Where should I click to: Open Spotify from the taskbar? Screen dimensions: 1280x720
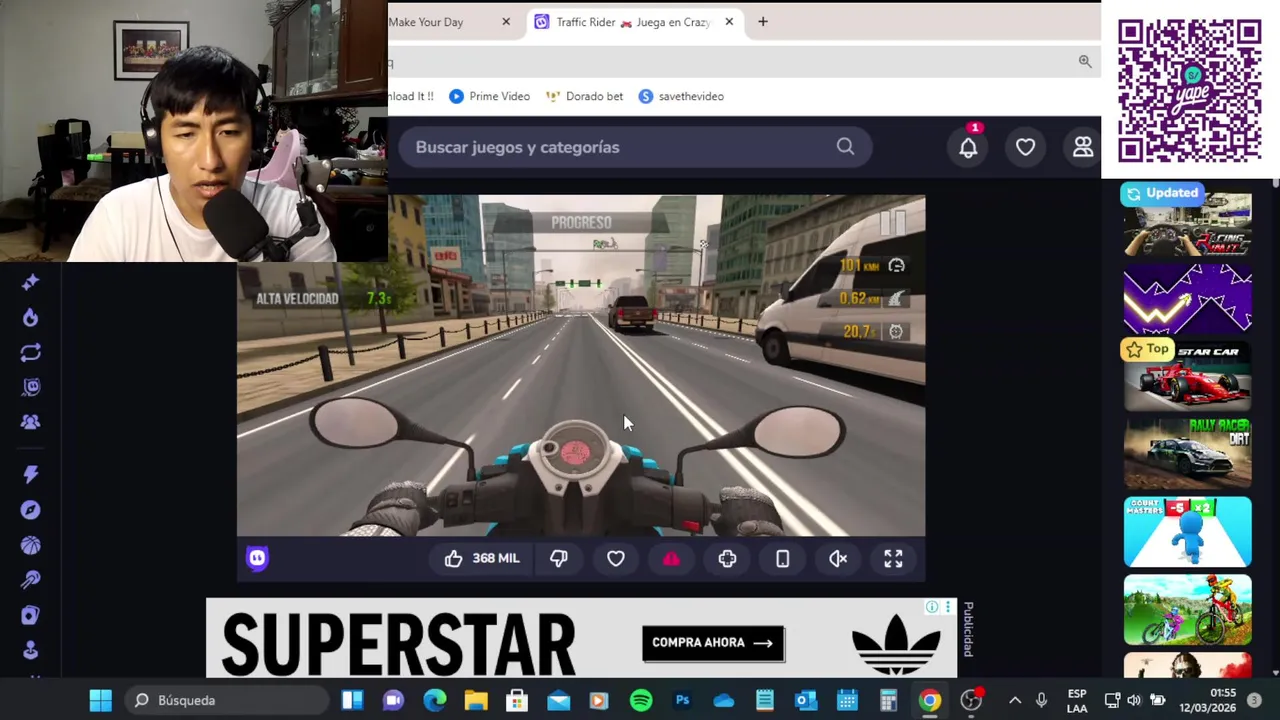641,700
